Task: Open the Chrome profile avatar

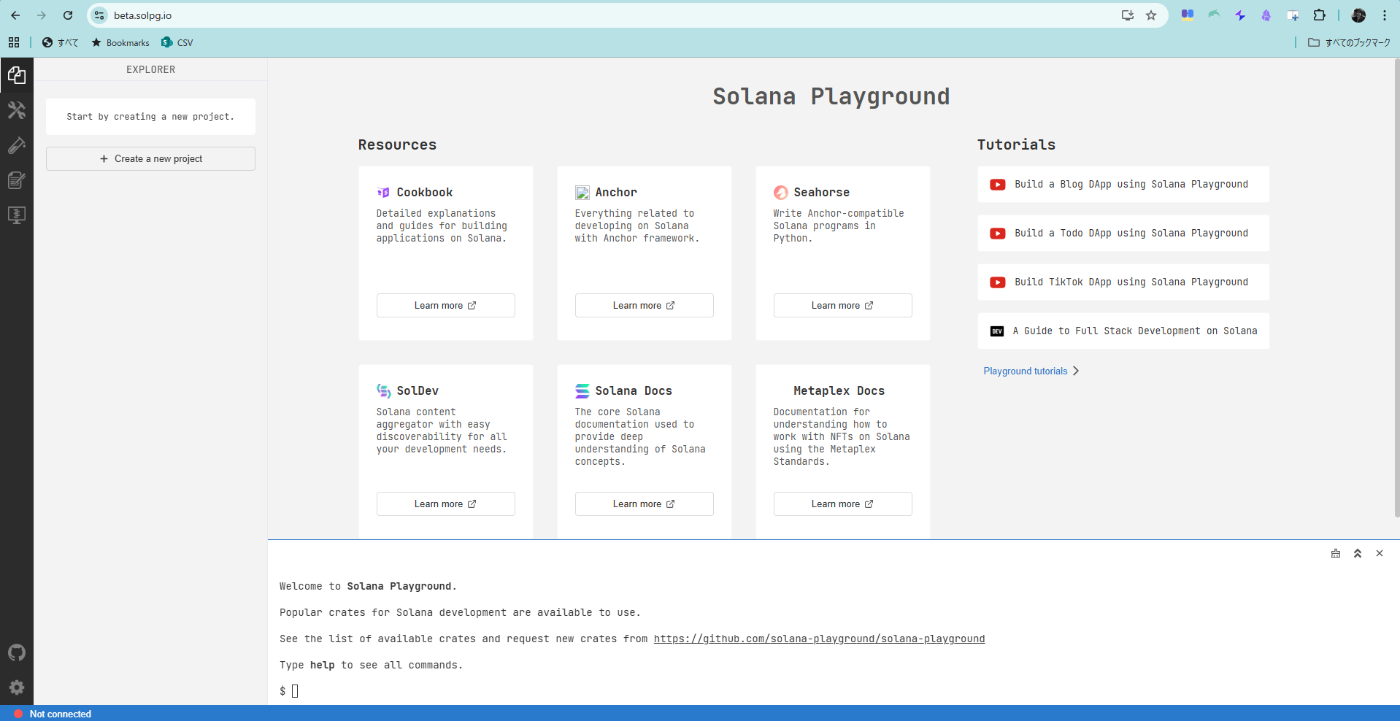Action: [1358, 15]
